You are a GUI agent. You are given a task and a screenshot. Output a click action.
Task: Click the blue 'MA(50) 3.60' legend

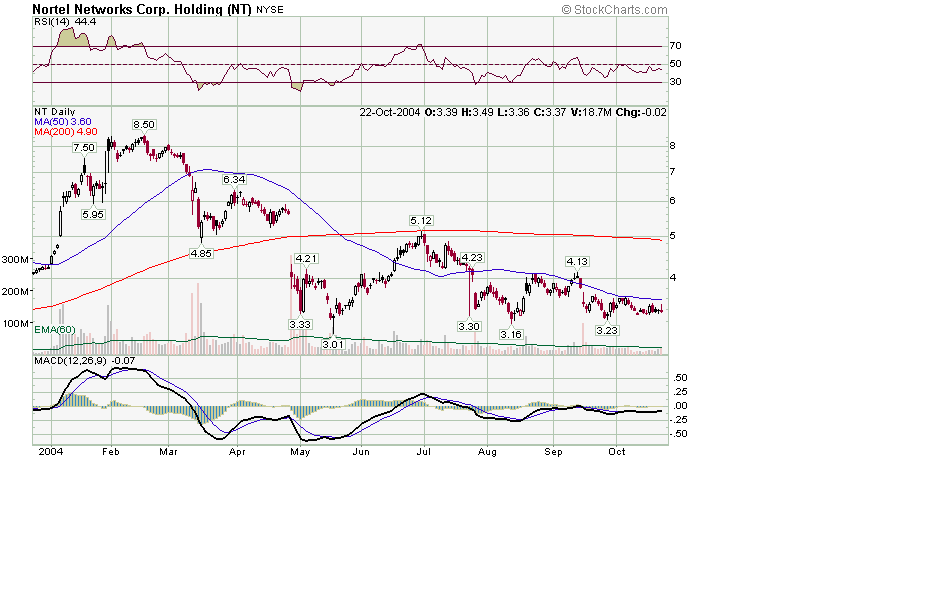click(63, 122)
